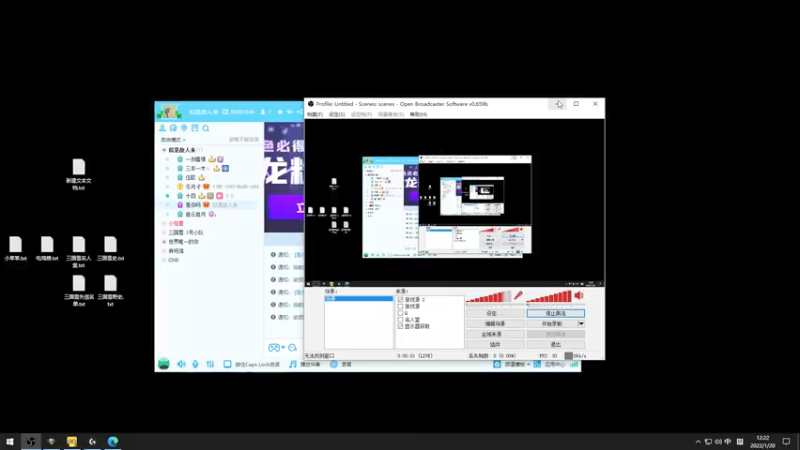Select the 小苹果.txt desktop file
Viewport: 800px width, 450px height.
(15, 249)
